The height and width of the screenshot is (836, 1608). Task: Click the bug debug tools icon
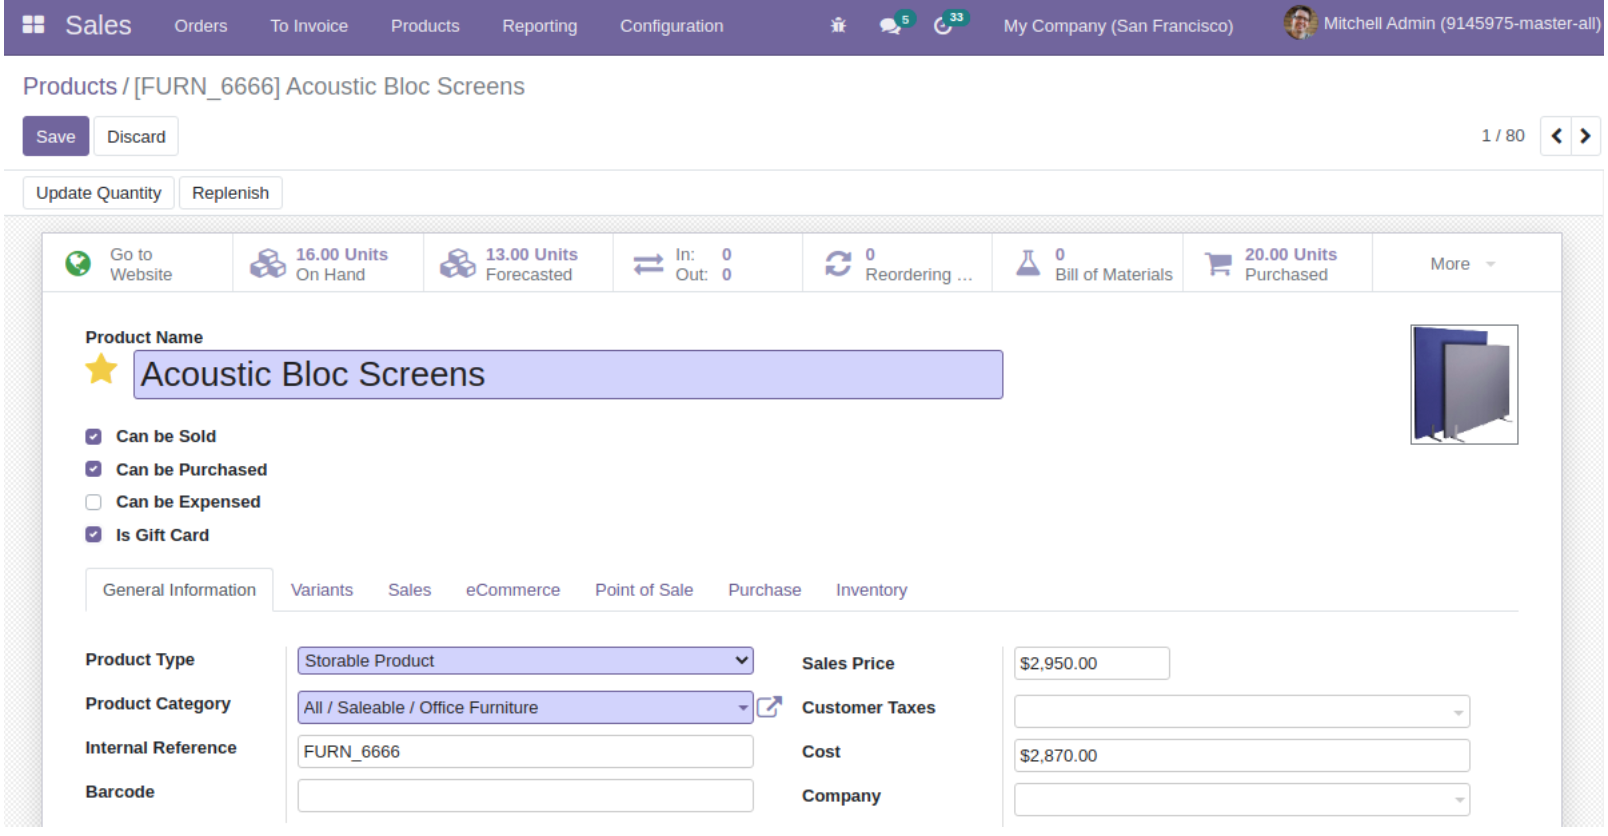click(x=838, y=26)
